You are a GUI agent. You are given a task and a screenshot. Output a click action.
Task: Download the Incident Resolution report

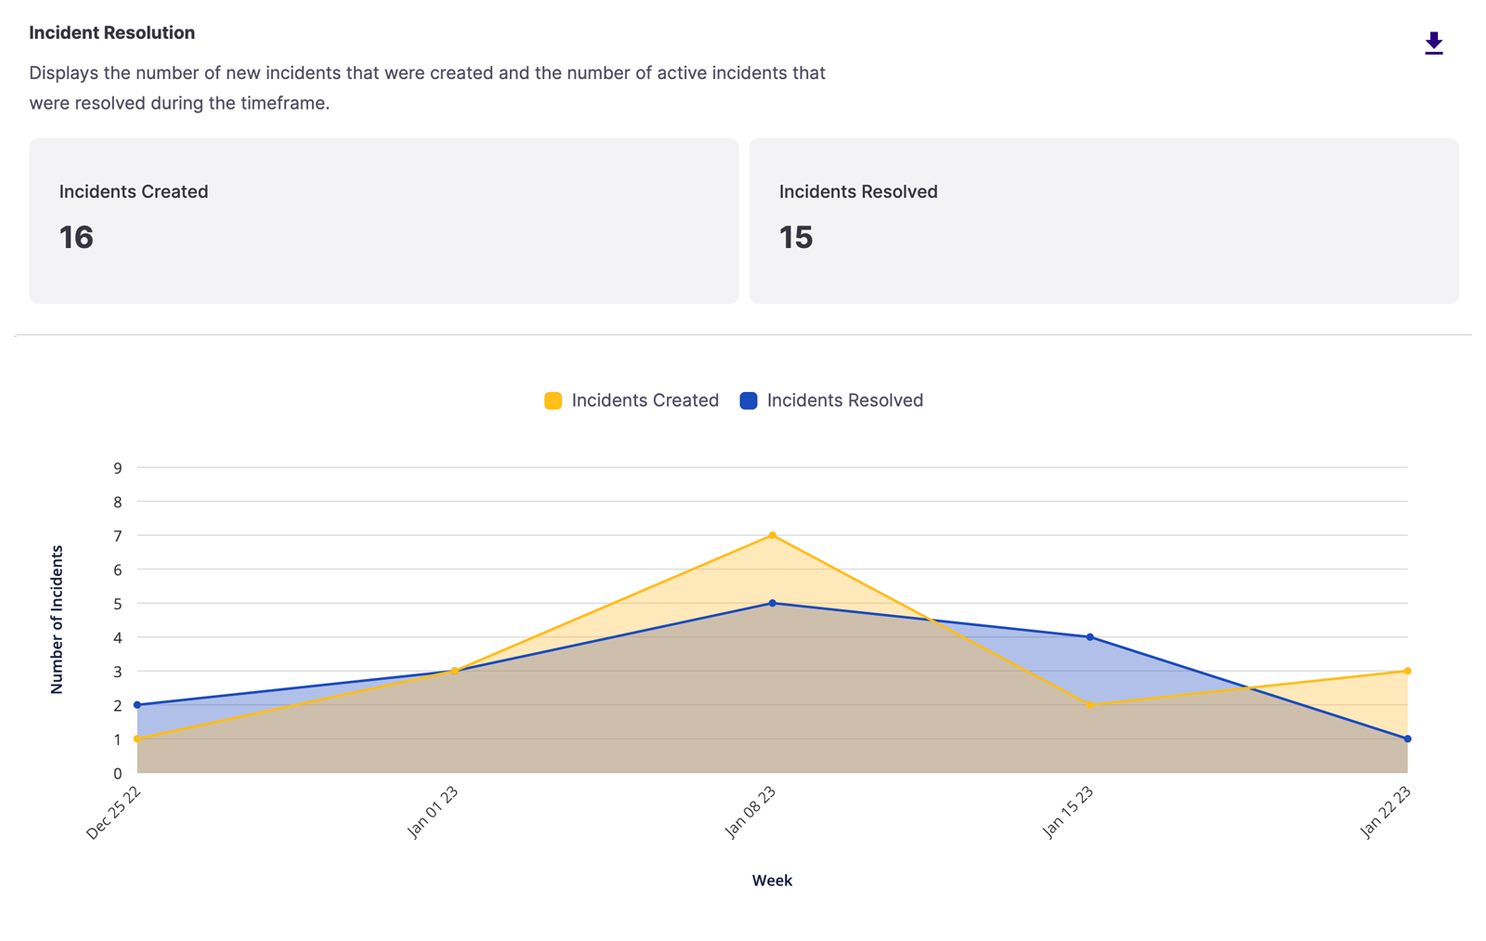1433,43
